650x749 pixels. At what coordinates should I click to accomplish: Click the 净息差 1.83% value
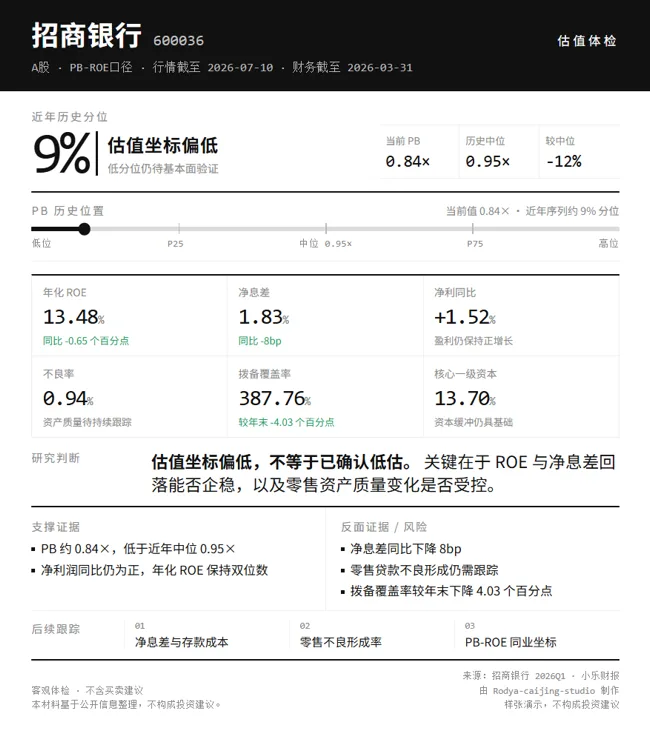click(x=264, y=317)
